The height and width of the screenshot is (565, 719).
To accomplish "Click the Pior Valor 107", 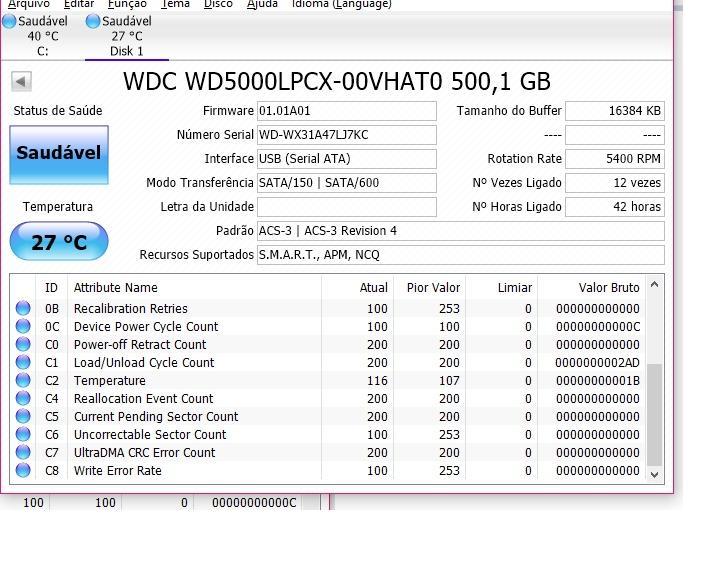I will 449,381.
